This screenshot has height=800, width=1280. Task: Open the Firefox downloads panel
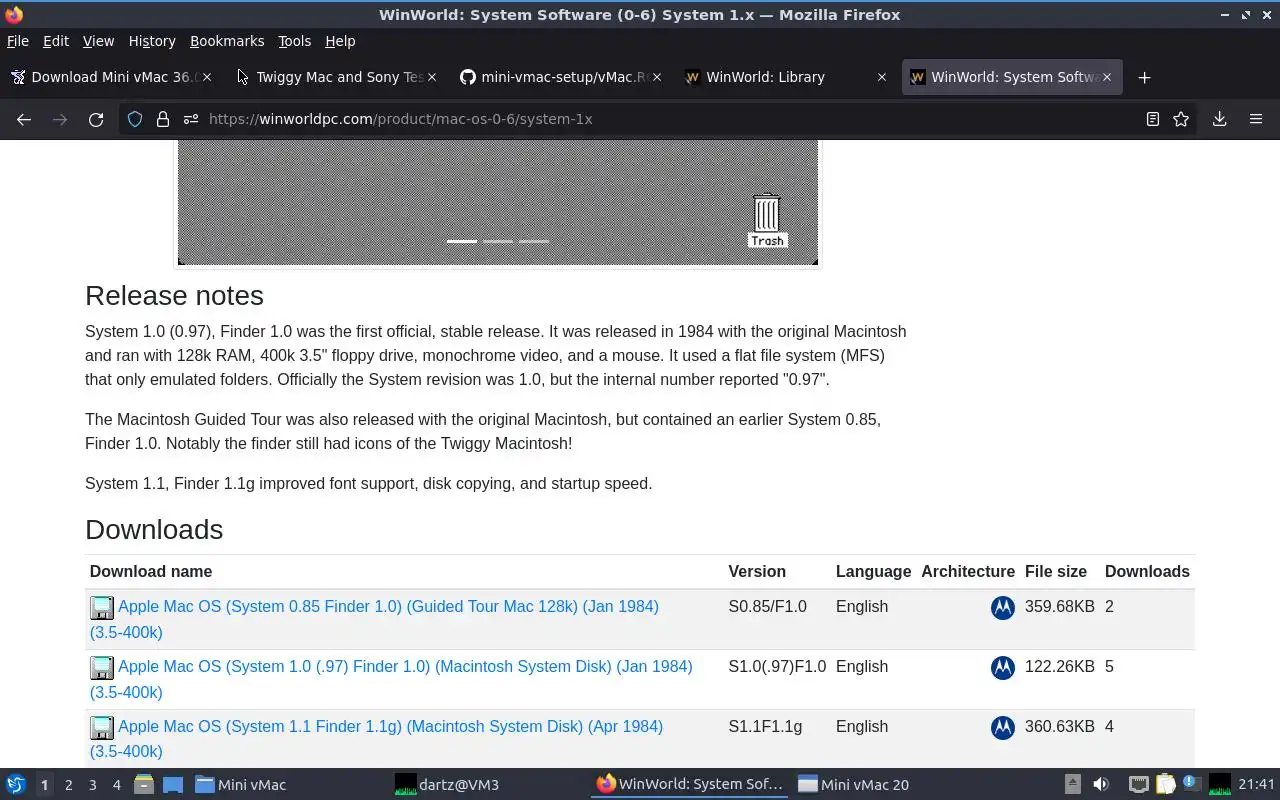point(1220,119)
